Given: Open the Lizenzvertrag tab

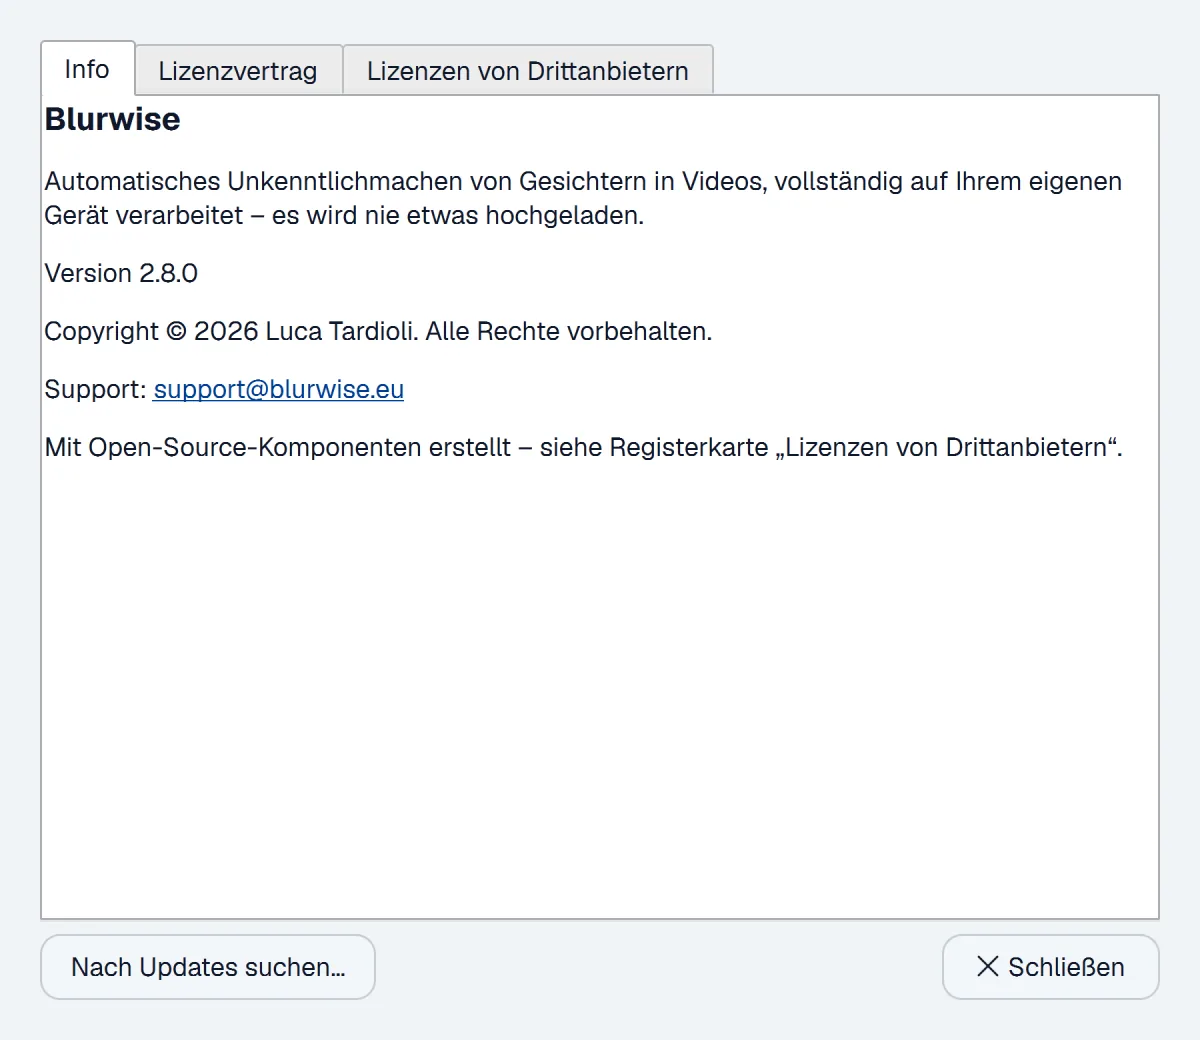Looking at the screenshot, I should (x=238, y=71).
